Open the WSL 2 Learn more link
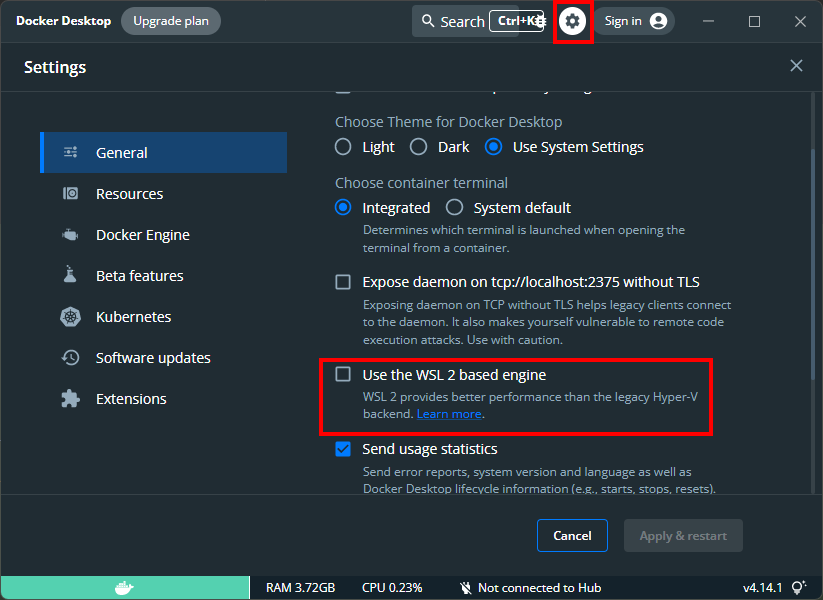The image size is (823, 600). point(449,414)
